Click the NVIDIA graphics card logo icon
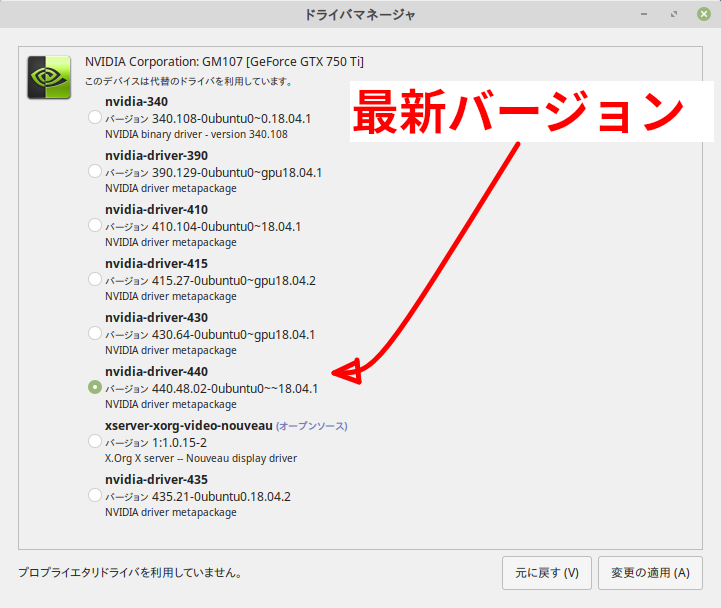 49,77
